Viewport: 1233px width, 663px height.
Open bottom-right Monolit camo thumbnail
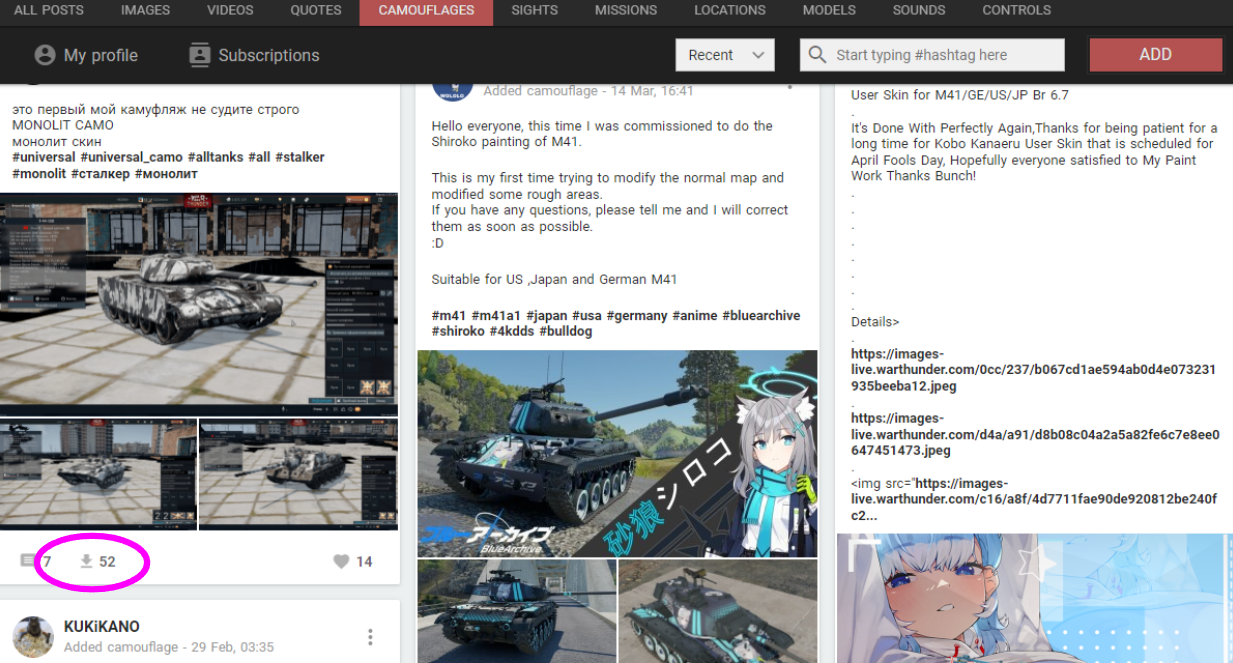tap(298, 475)
